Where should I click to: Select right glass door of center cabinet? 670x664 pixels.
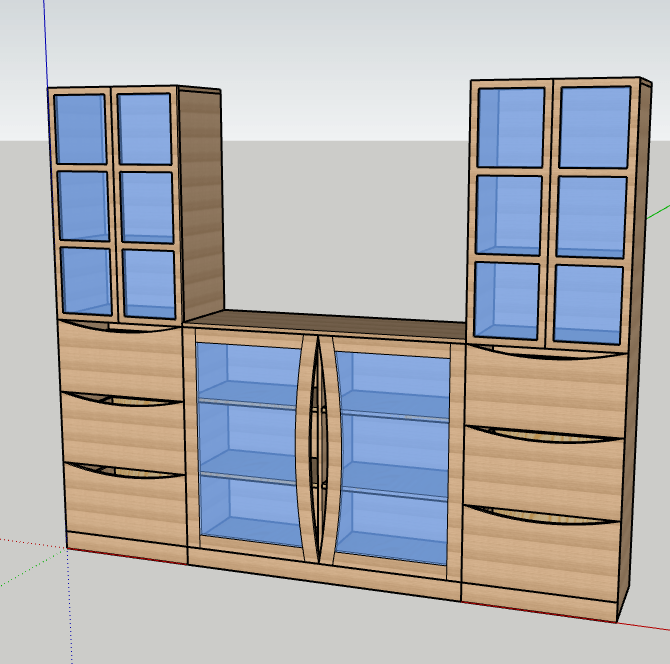(x=393, y=457)
